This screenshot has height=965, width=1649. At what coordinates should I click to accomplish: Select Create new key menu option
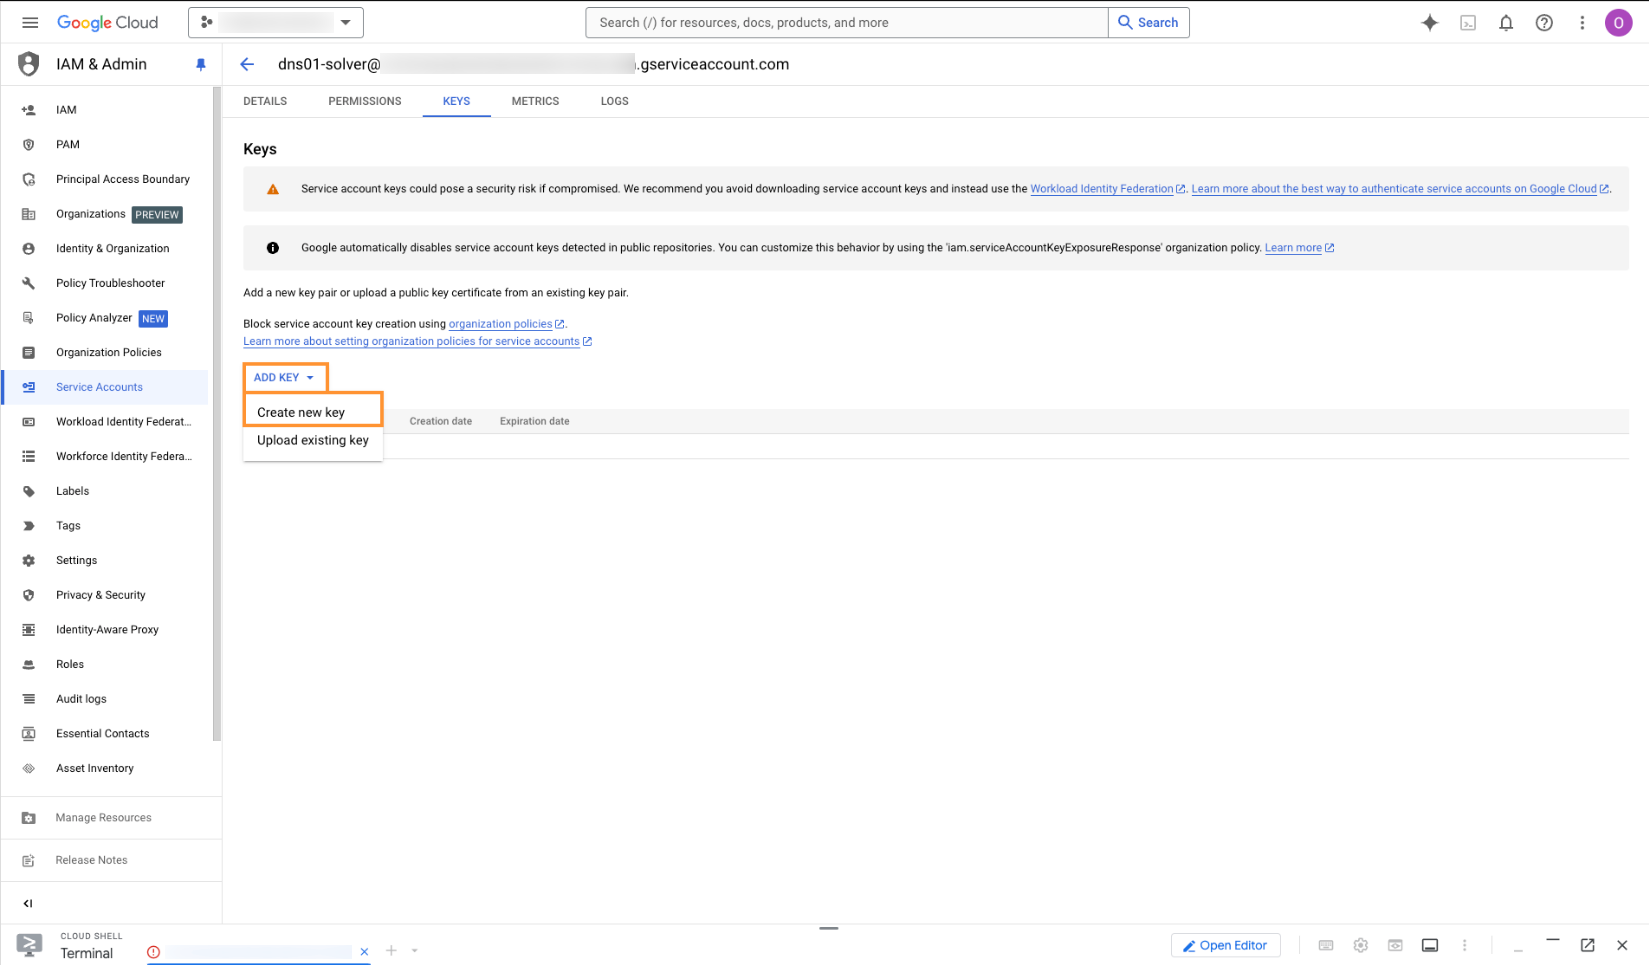(x=301, y=412)
